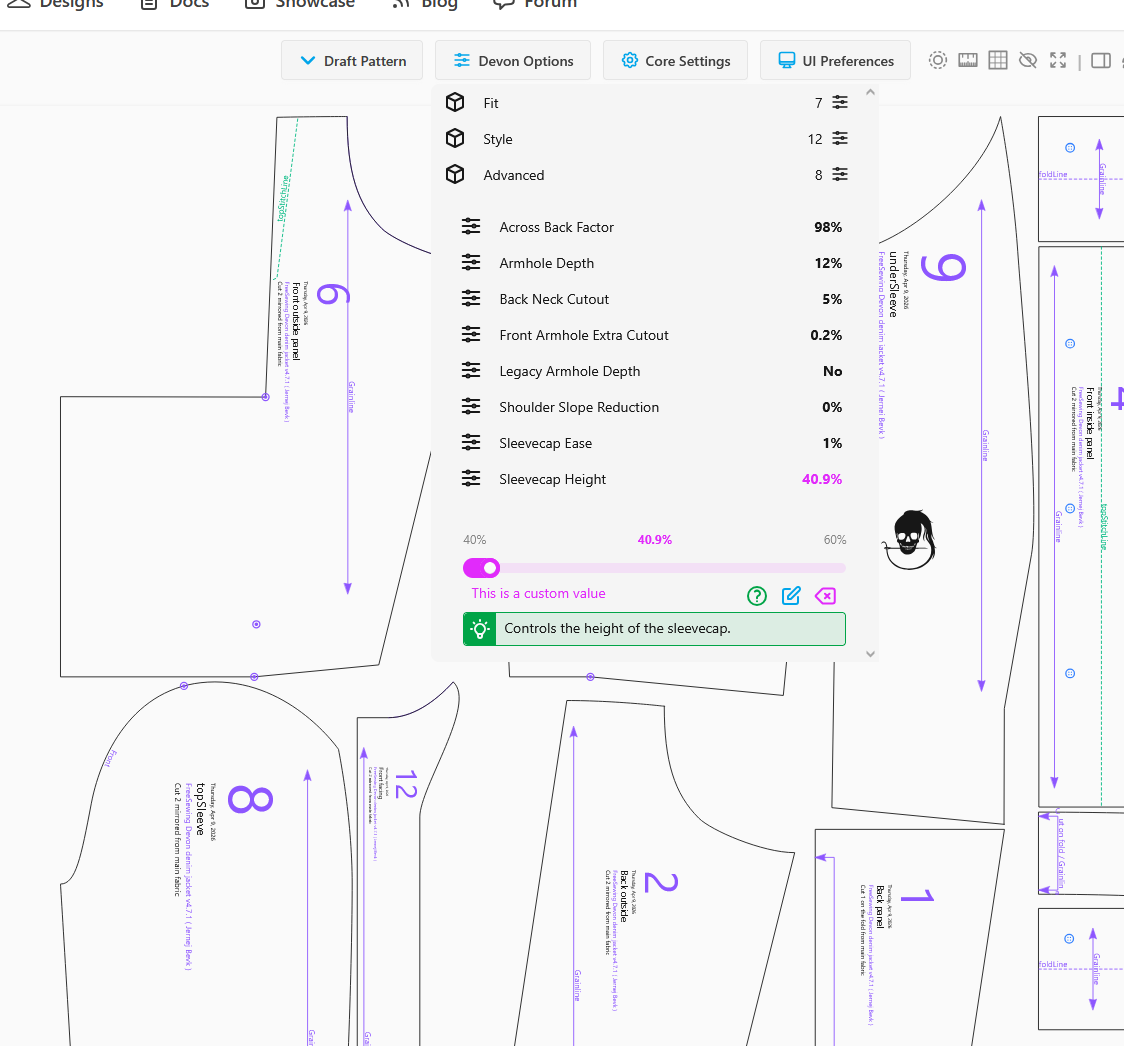Image resolution: width=1124 pixels, height=1046 pixels.
Task: Click the pencil edit-value icon
Action: tap(791, 596)
